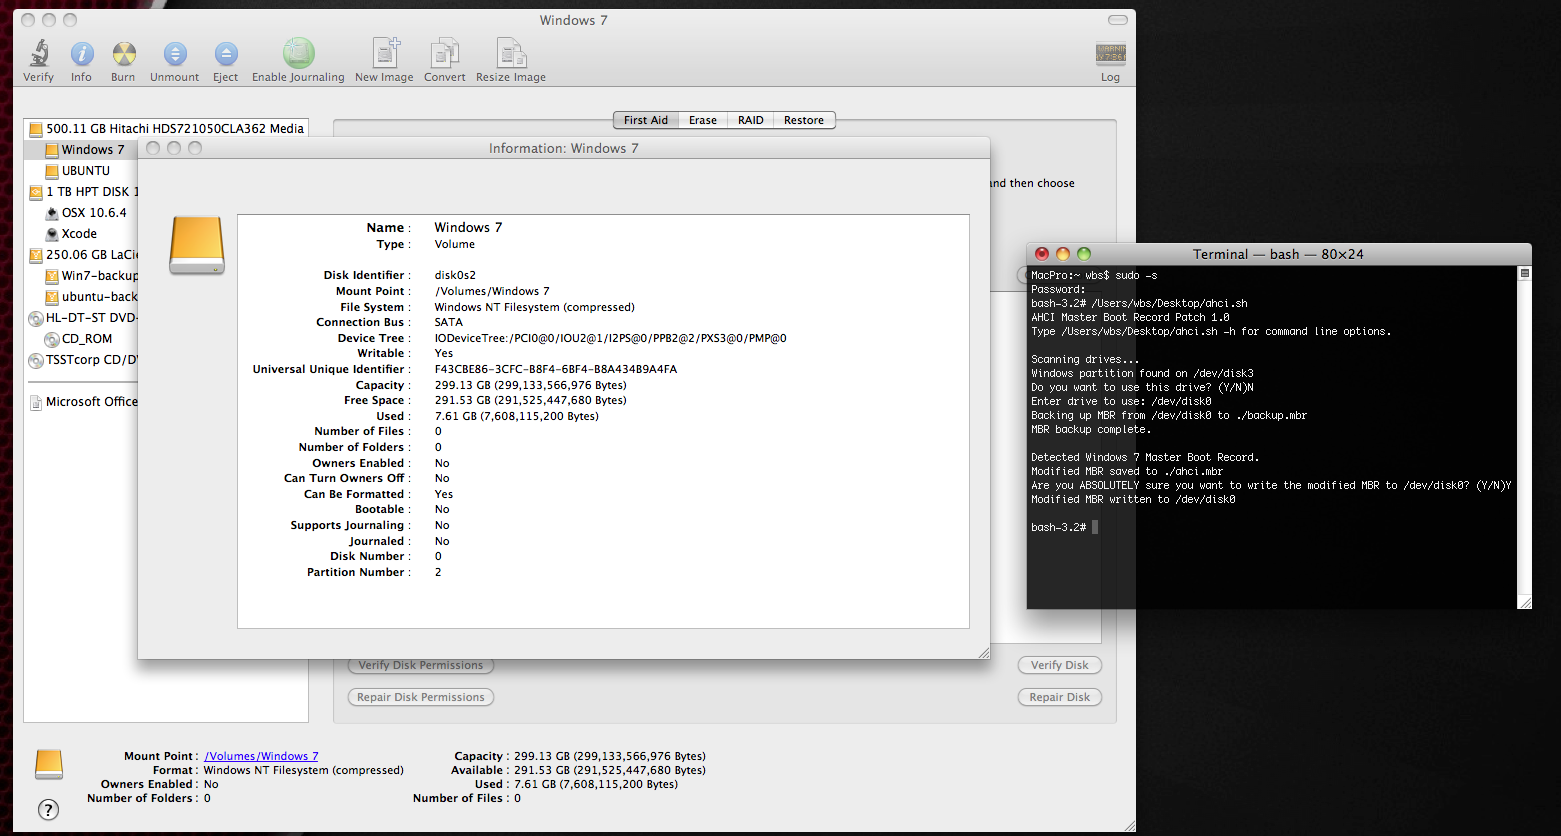Click the Terminal window title bar
The height and width of the screenshot is (836, 1561).
(x=1278, y=254)
